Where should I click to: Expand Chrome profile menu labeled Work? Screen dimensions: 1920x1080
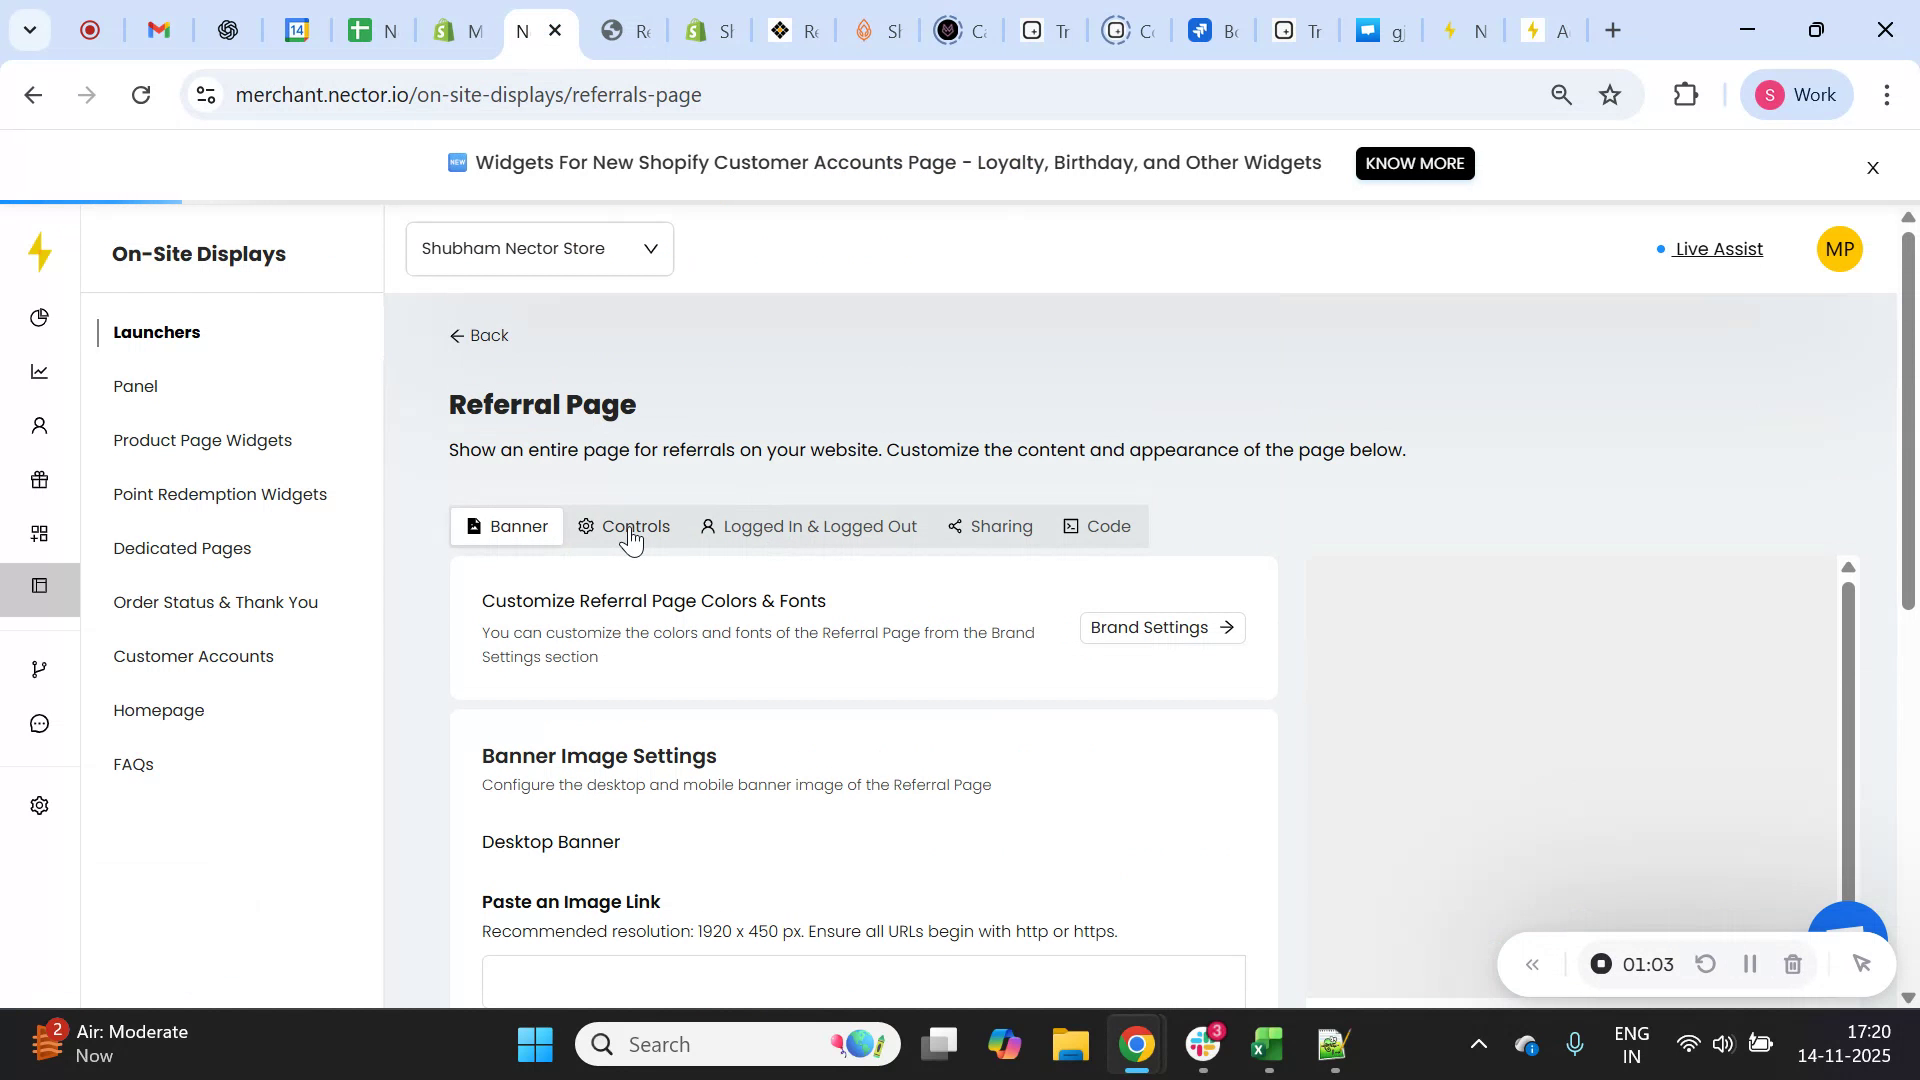(1797, 94)
